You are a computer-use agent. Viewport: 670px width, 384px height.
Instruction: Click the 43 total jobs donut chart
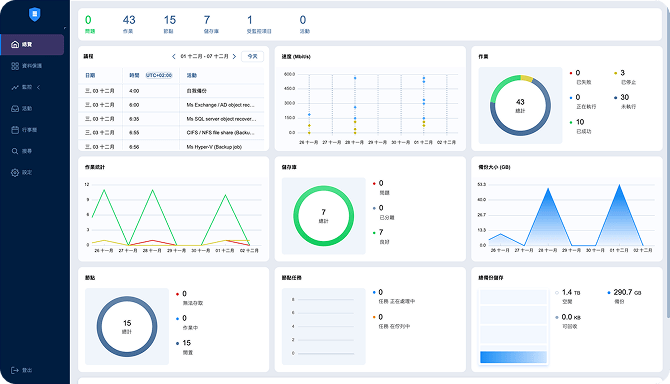[520, 106]
